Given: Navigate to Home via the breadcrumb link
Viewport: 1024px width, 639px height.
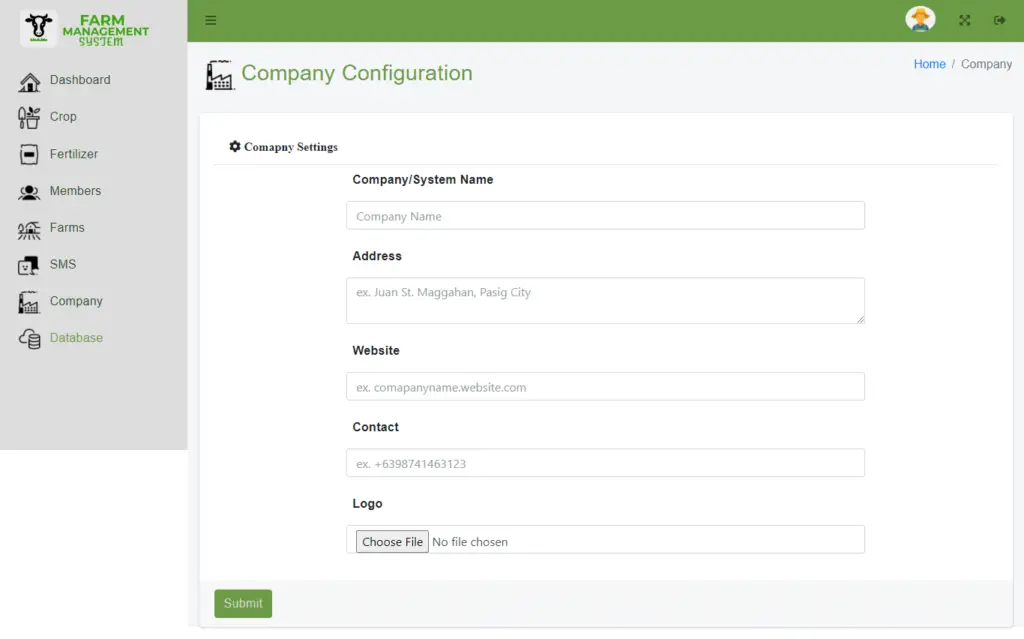Looking at the screenshot, I should tap(929, 63).
